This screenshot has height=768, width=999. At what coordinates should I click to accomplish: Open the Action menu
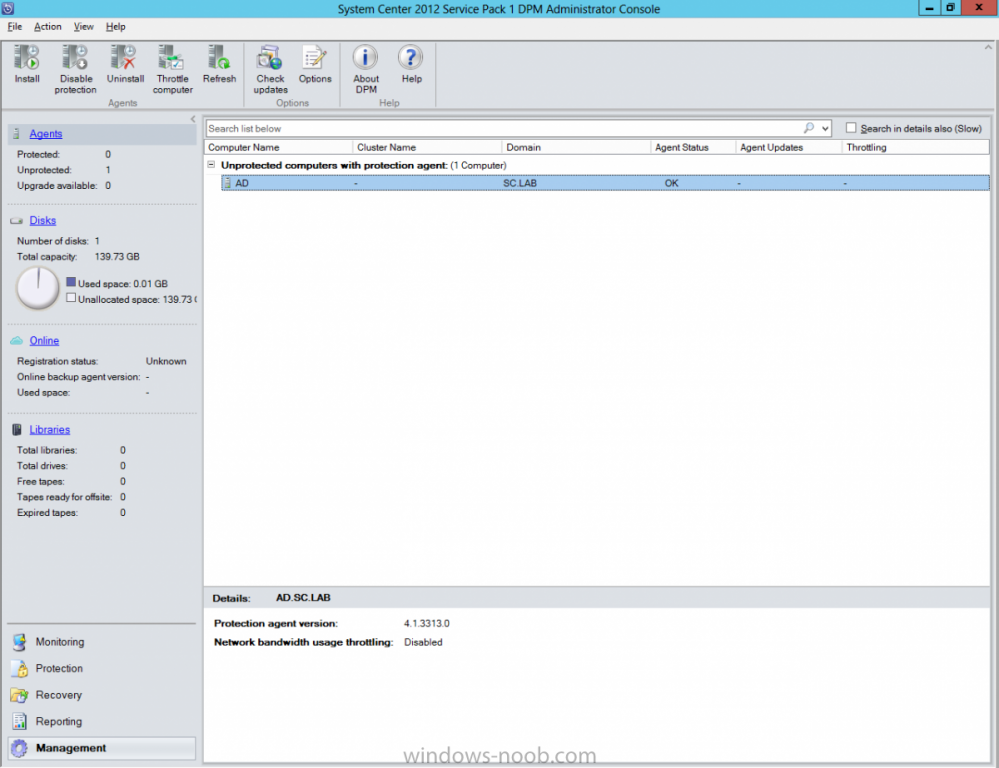pyautogui.click(x=48, y=27)
